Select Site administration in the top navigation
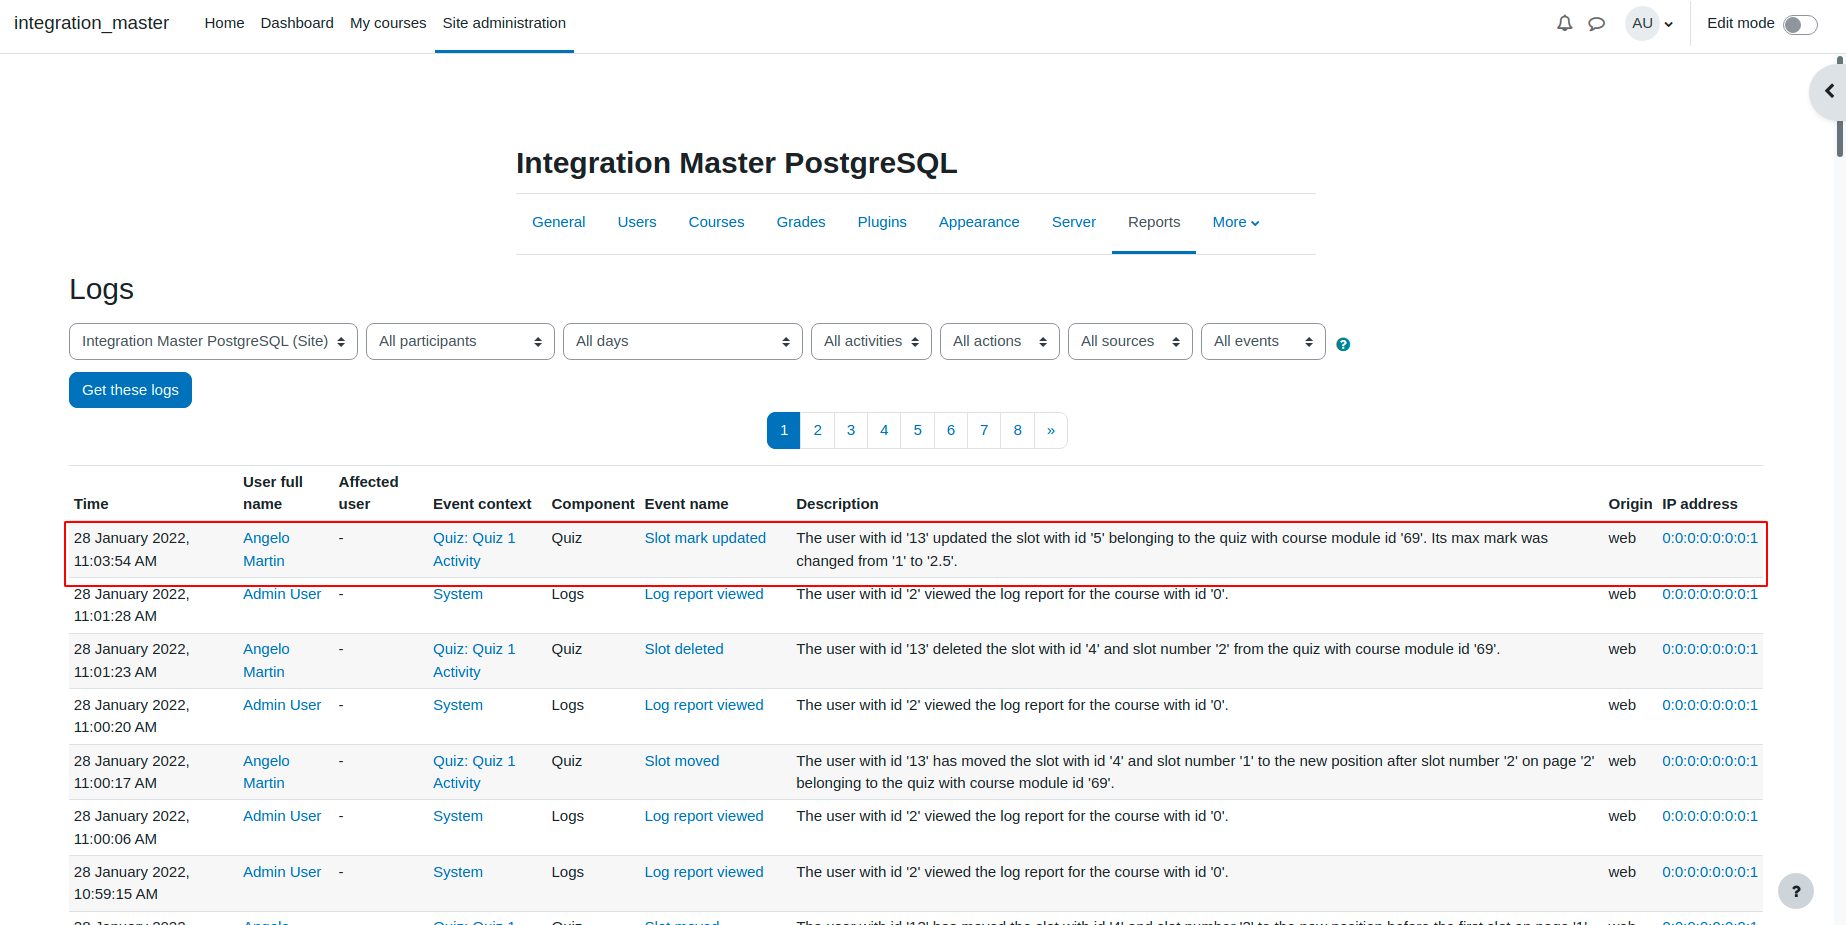1846x925 pixels. 504,23
